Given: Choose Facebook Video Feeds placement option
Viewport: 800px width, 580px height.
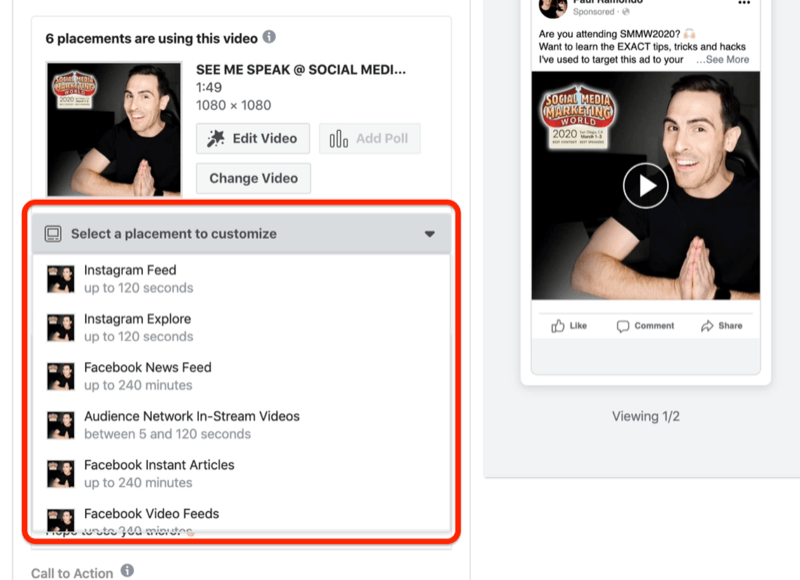Looking at the screenshot, I should point(241,516).
